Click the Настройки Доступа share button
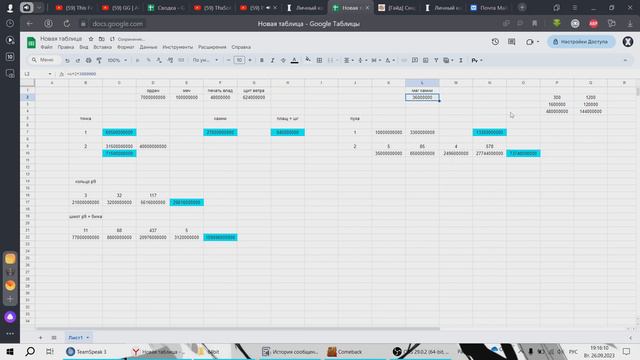640x360 pixels. (x=581, y=42)
